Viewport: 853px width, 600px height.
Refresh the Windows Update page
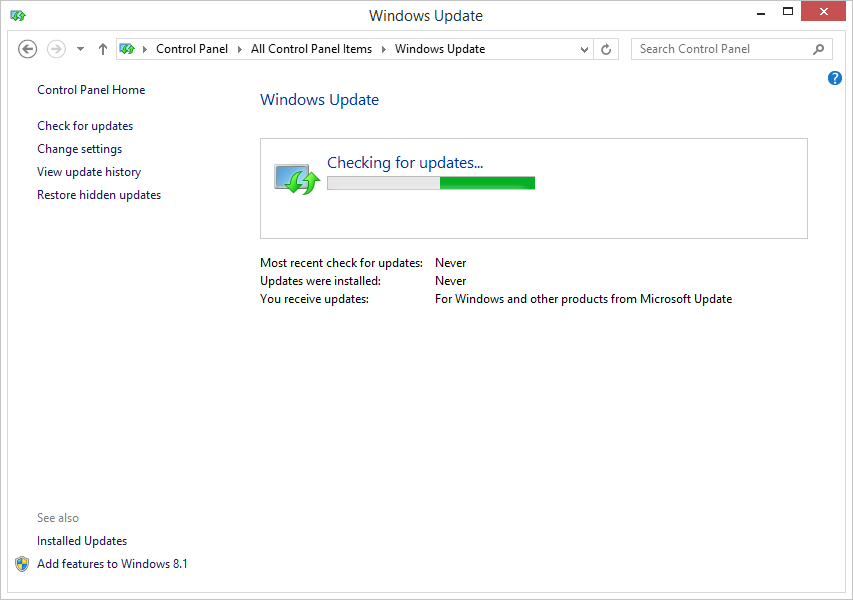click(606, 50)
